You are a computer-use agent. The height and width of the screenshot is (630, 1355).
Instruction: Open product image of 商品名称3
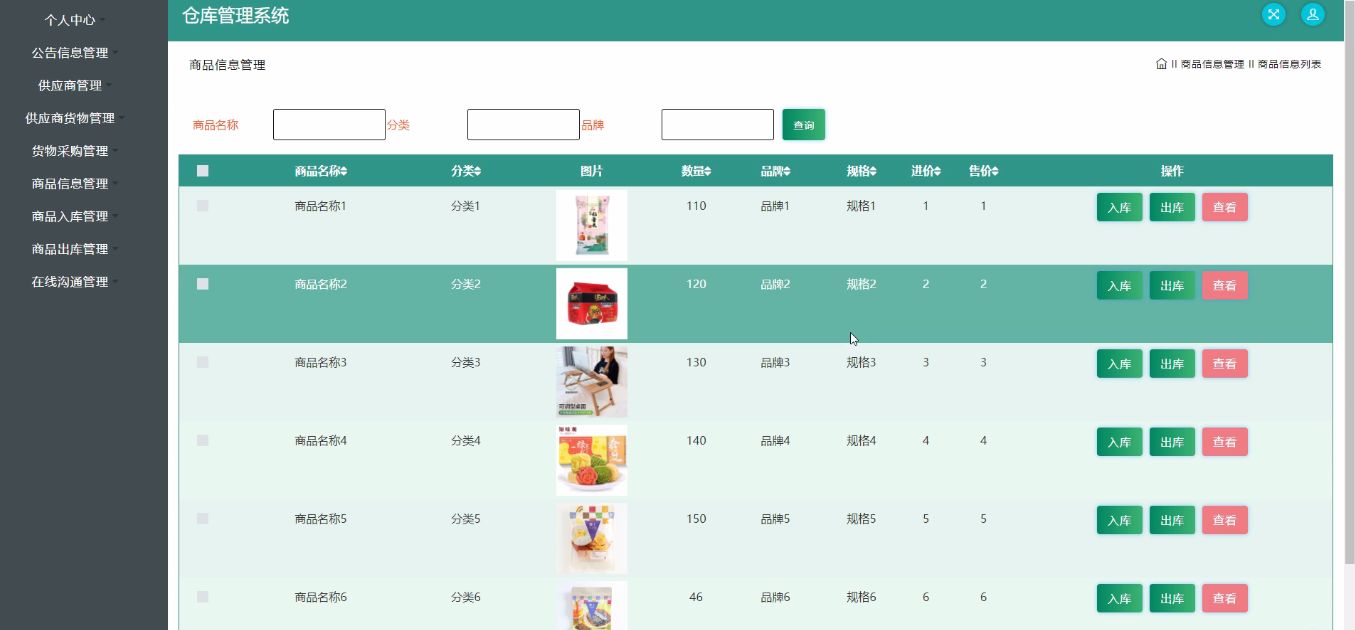click(591, 381)
